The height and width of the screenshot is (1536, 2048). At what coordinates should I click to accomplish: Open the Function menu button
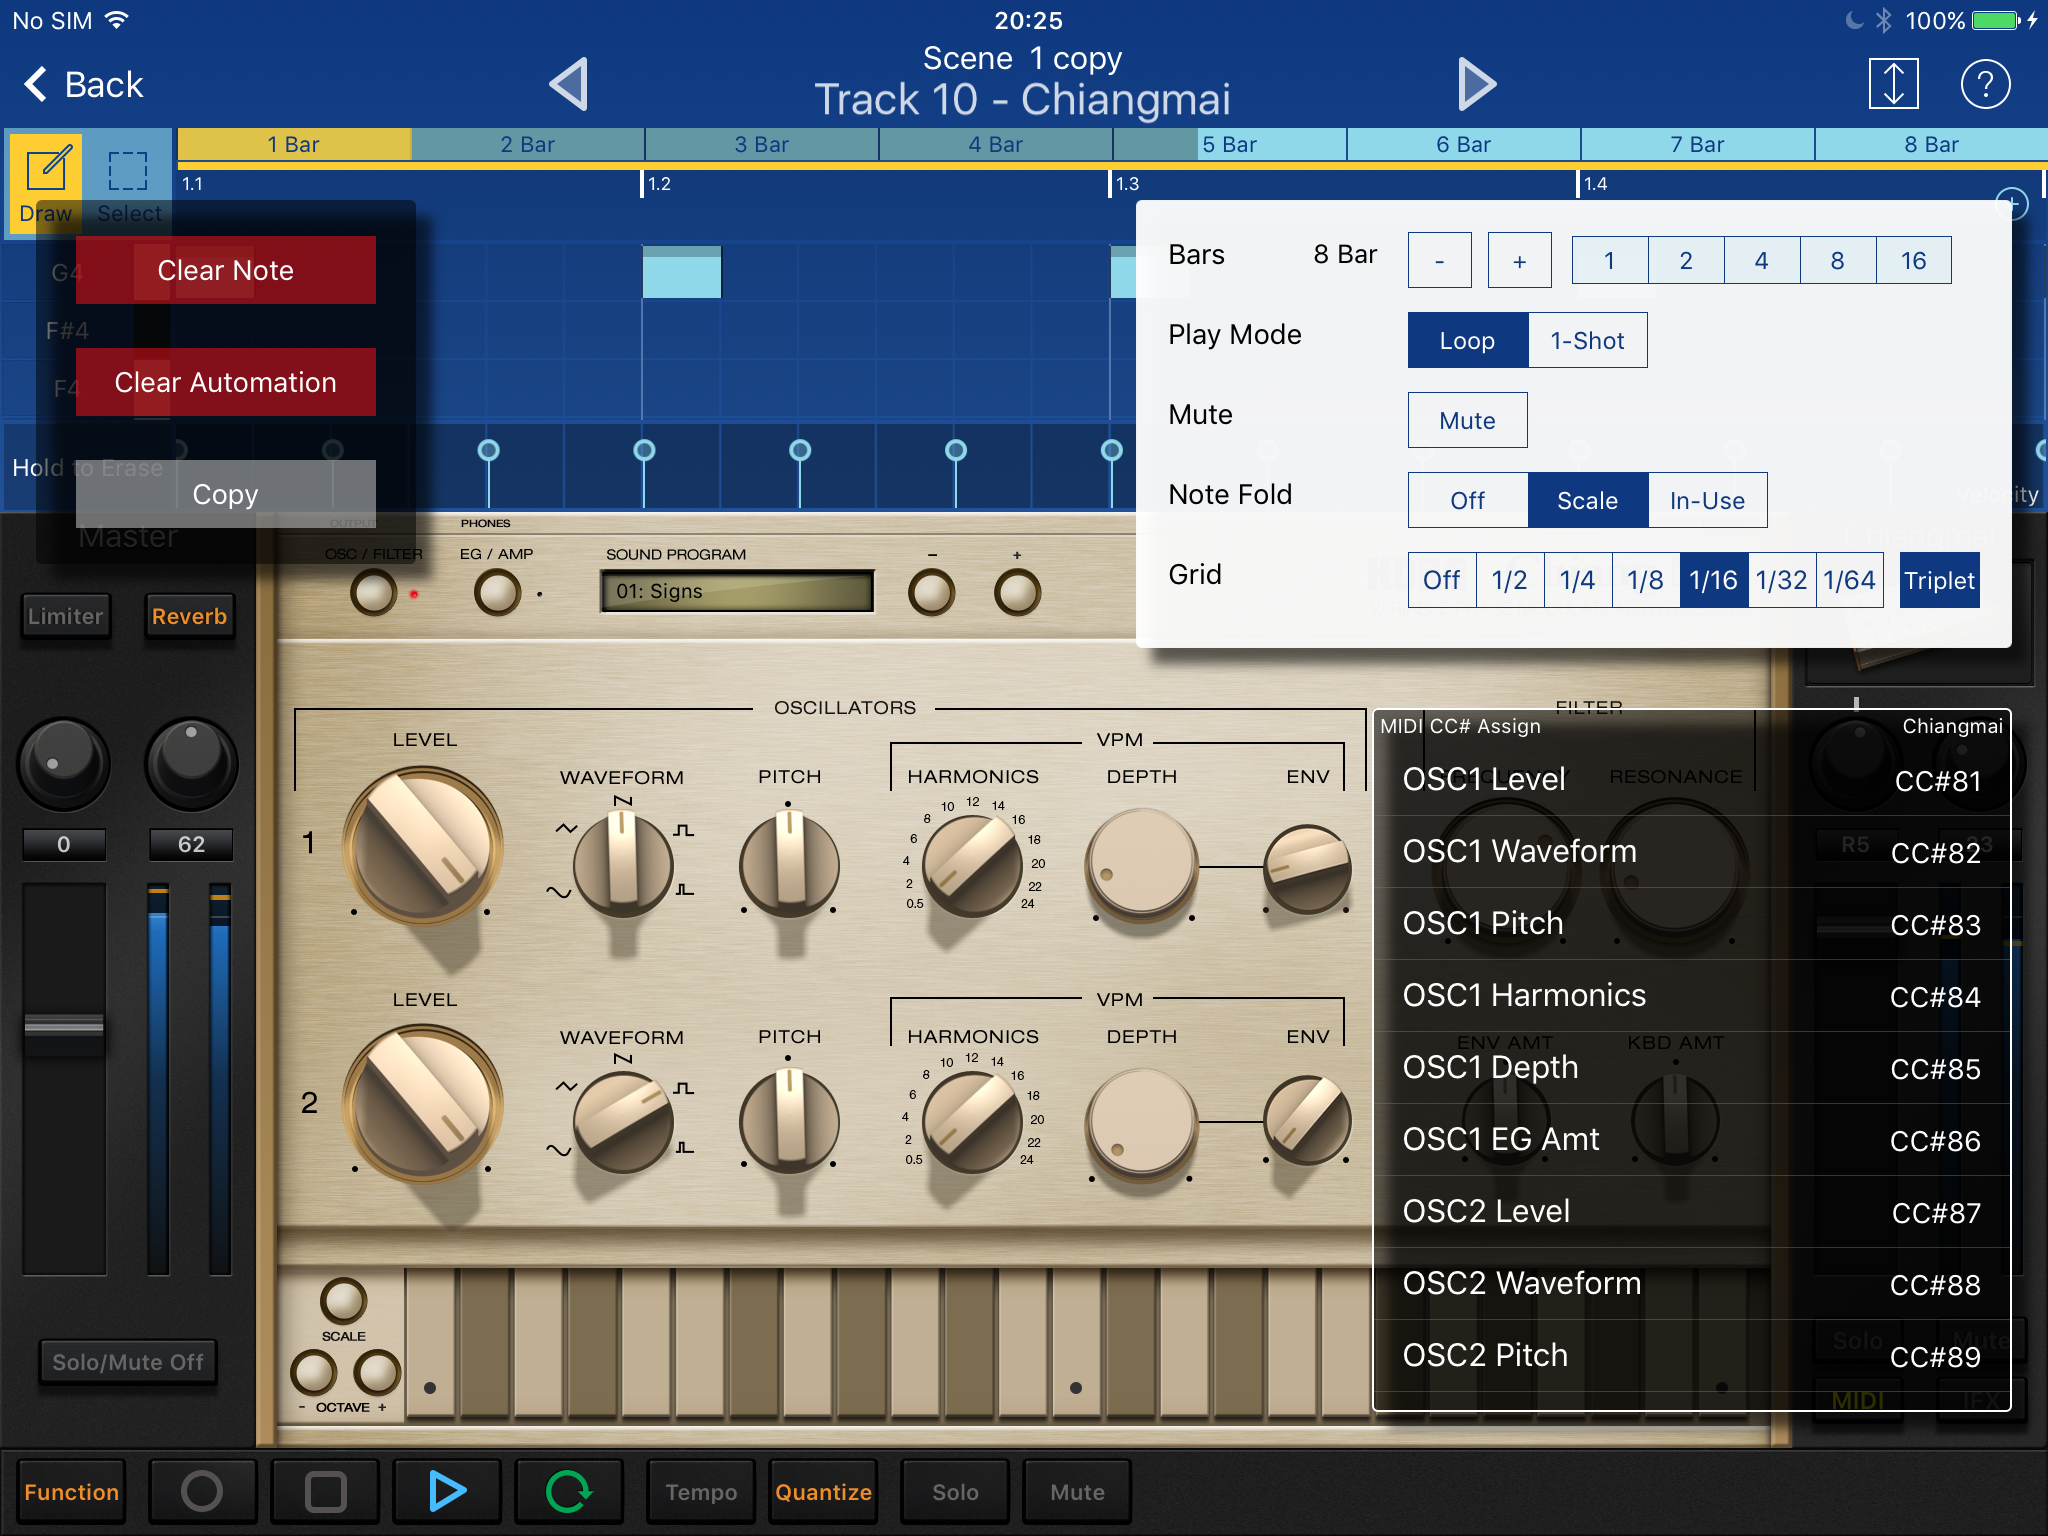click(71, 1491)
